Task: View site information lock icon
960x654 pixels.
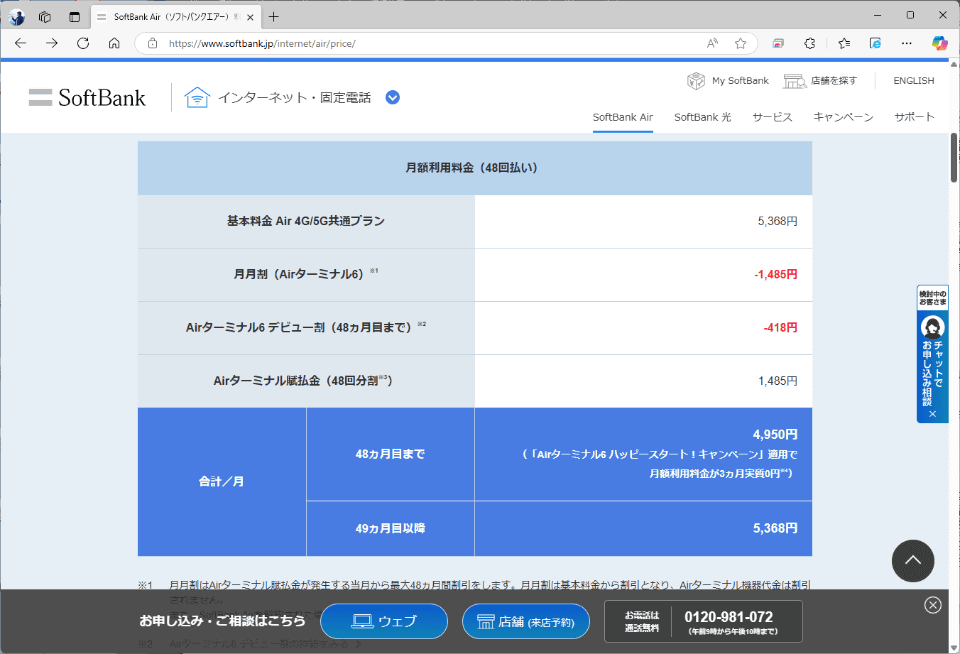Action: pos(152,43)
